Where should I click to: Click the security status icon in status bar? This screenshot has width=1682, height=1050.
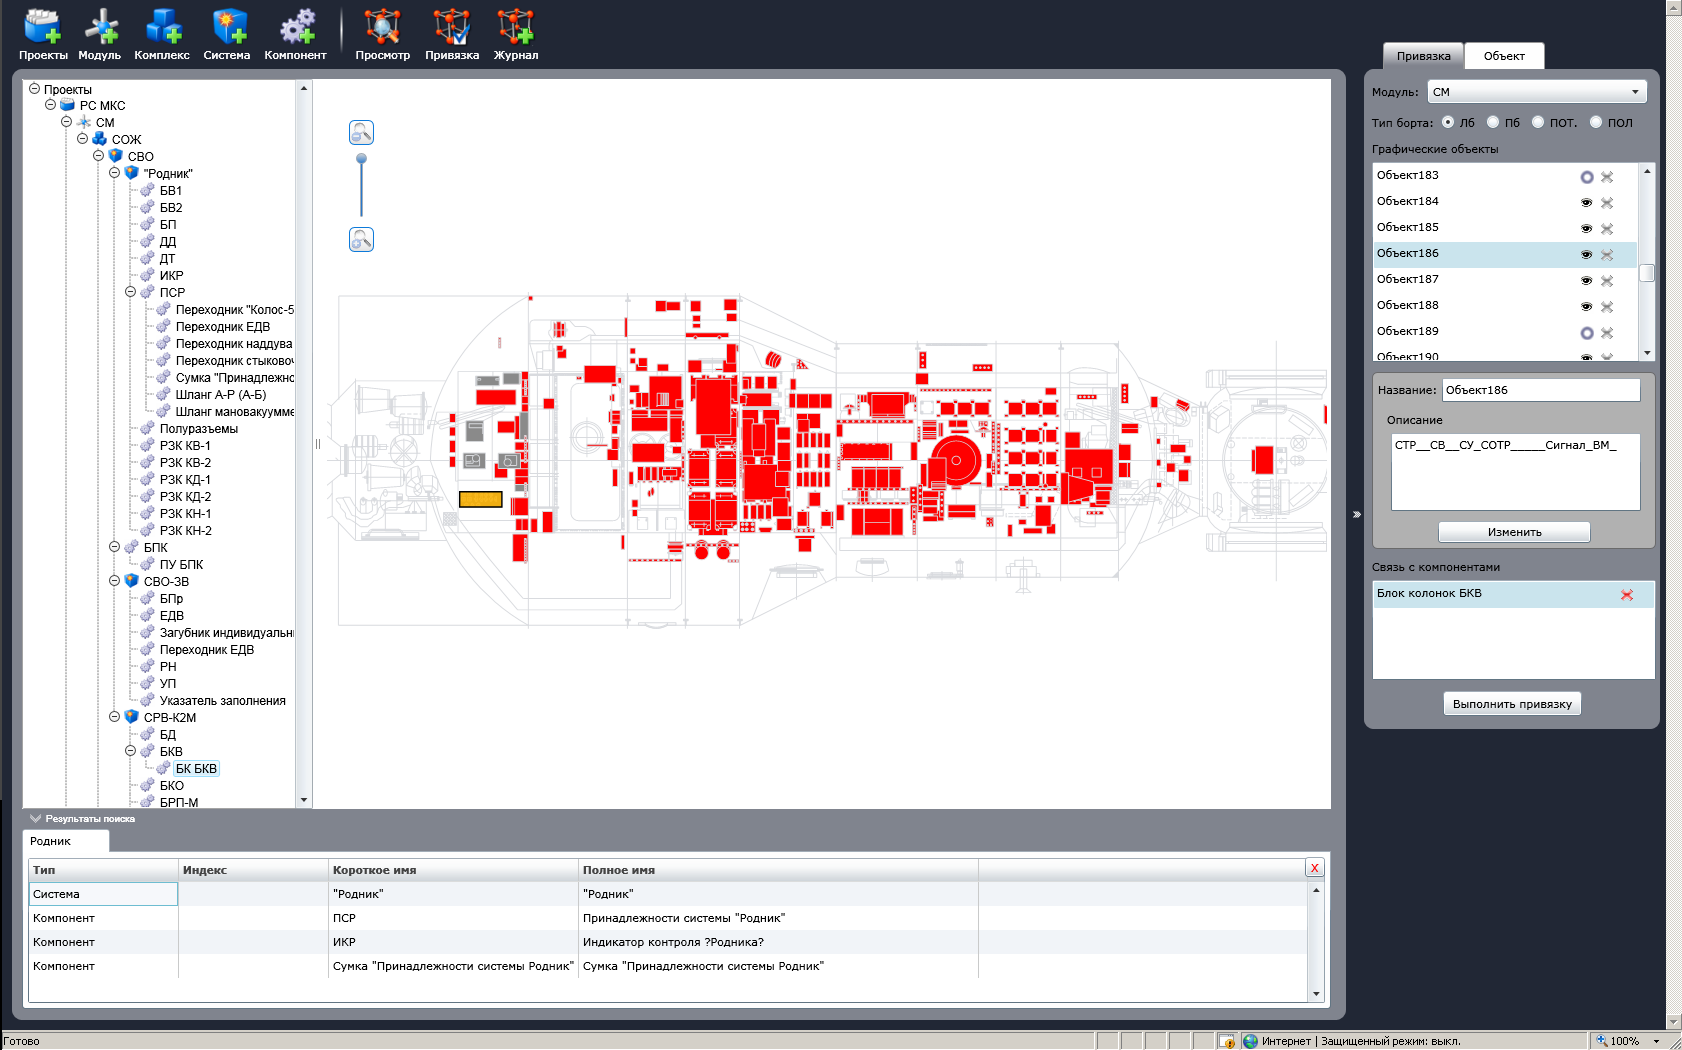[x=1226, y=1041]
